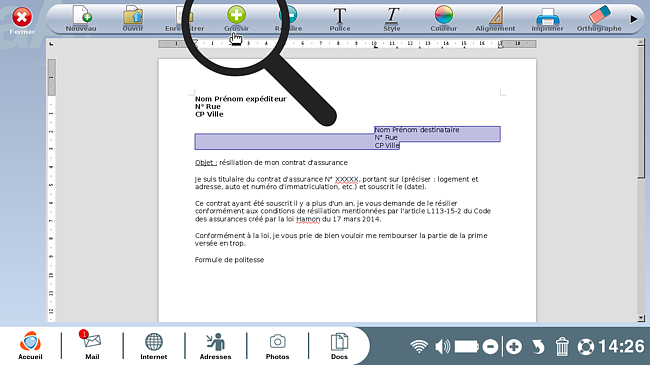Image resolution: width=650 pixels, height=365 pixels.
Task: Click the tab stop selector in ruler corner
Action: (x=51, y=44)
